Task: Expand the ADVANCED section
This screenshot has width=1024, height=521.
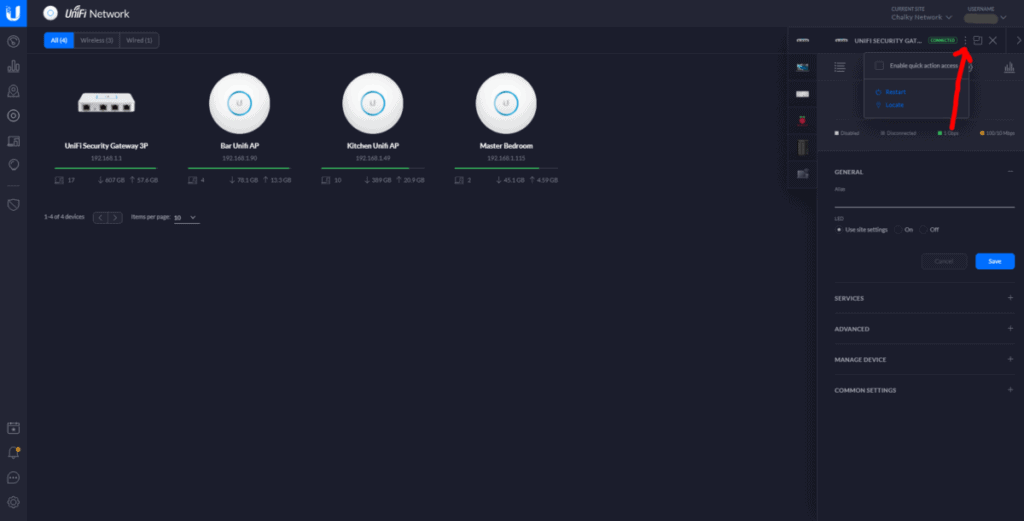Action: coord(1010,328)
